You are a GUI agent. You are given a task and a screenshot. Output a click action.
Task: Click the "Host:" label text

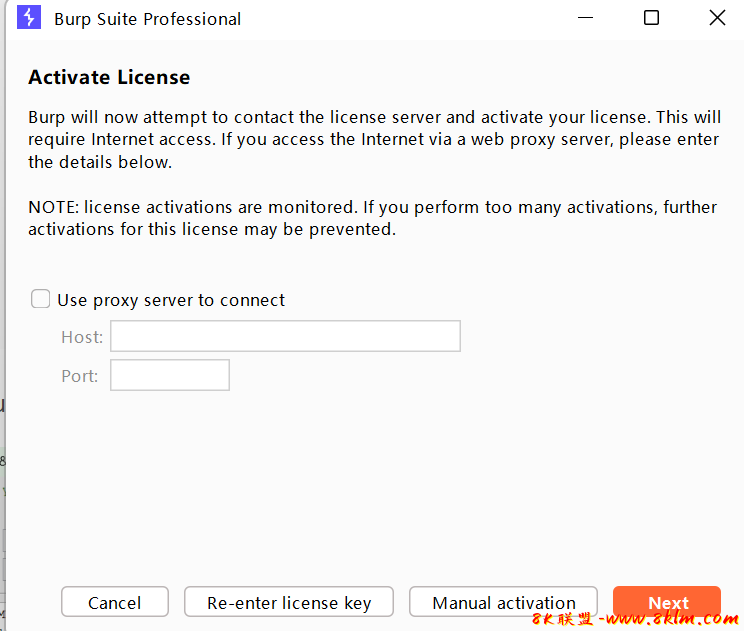(x=82, y=337)
